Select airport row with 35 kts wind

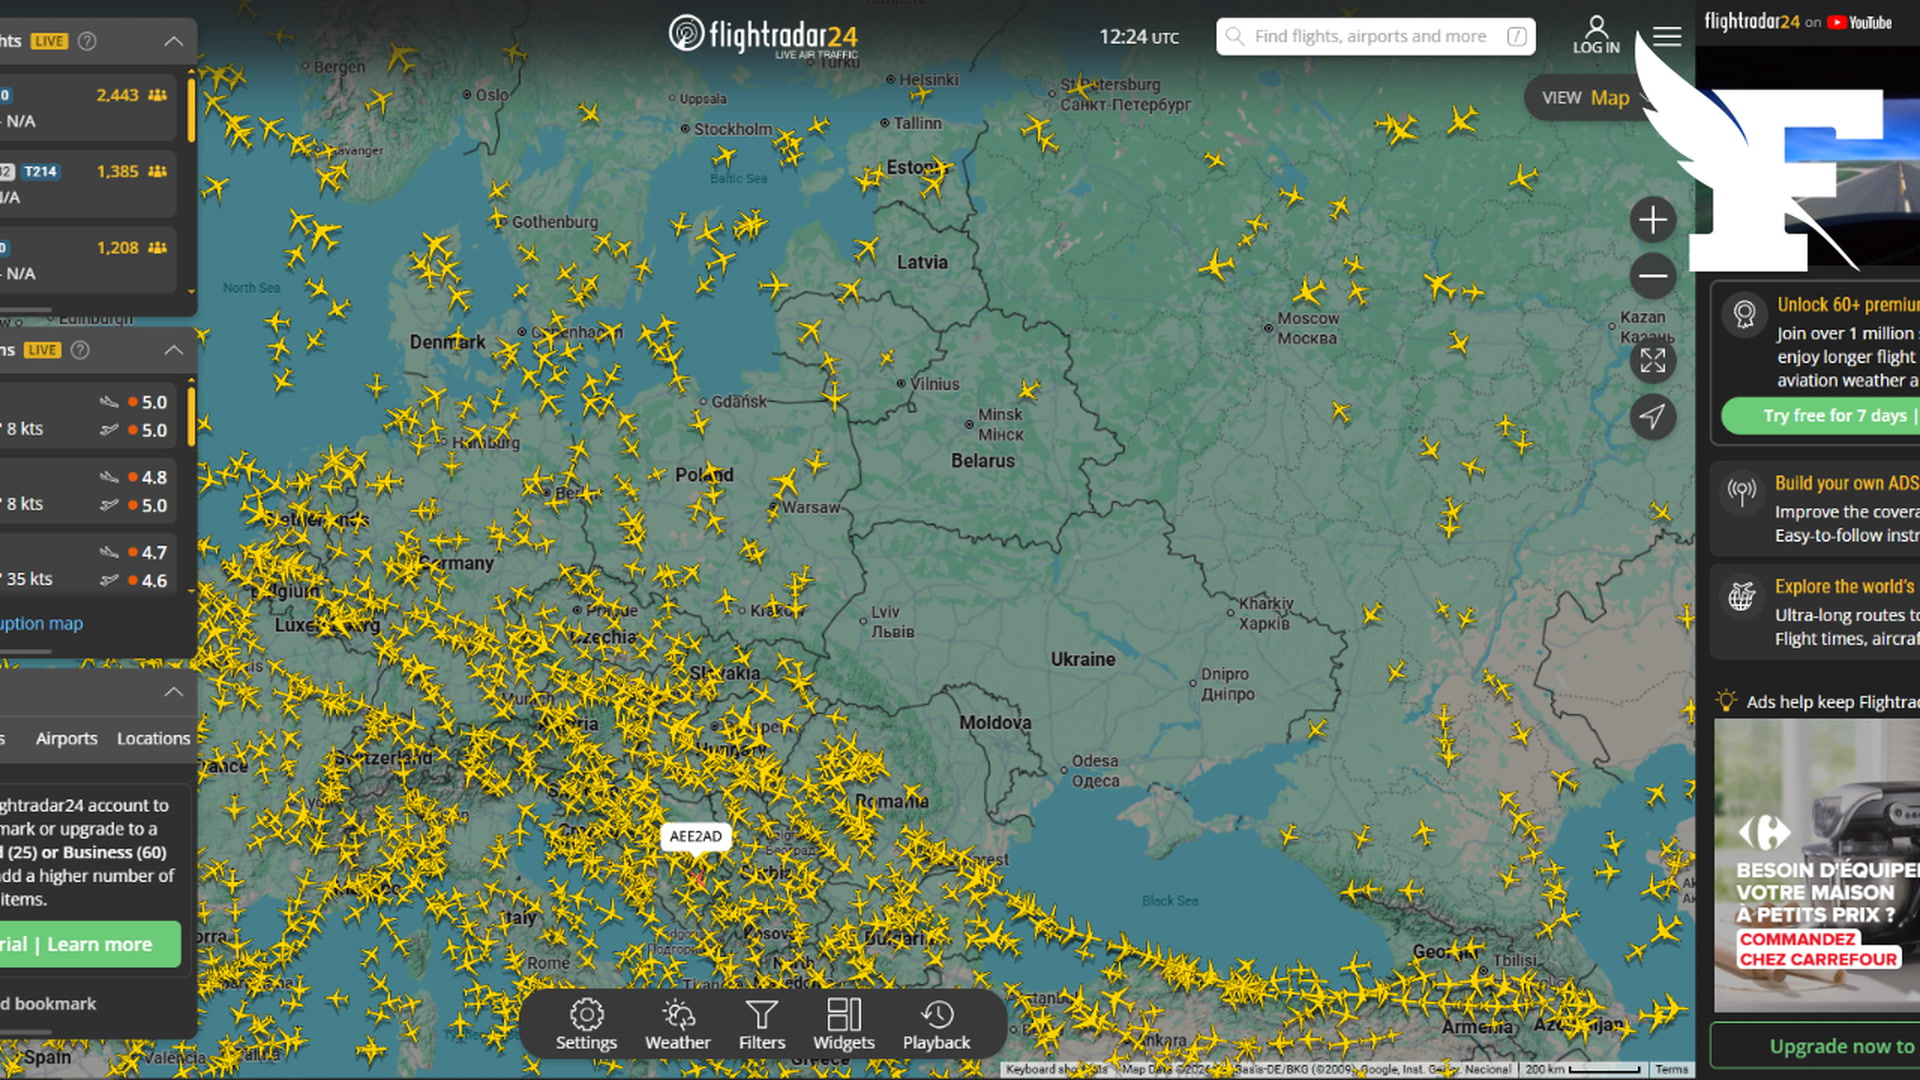(88, 566)
